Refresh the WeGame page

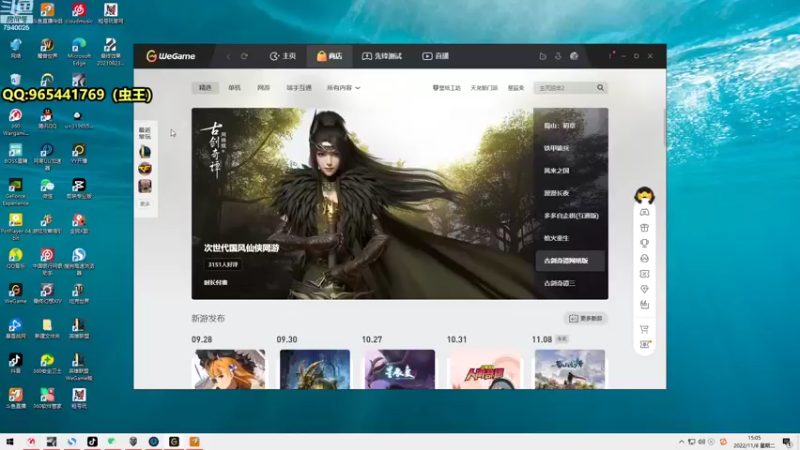[x=244, y=56]
